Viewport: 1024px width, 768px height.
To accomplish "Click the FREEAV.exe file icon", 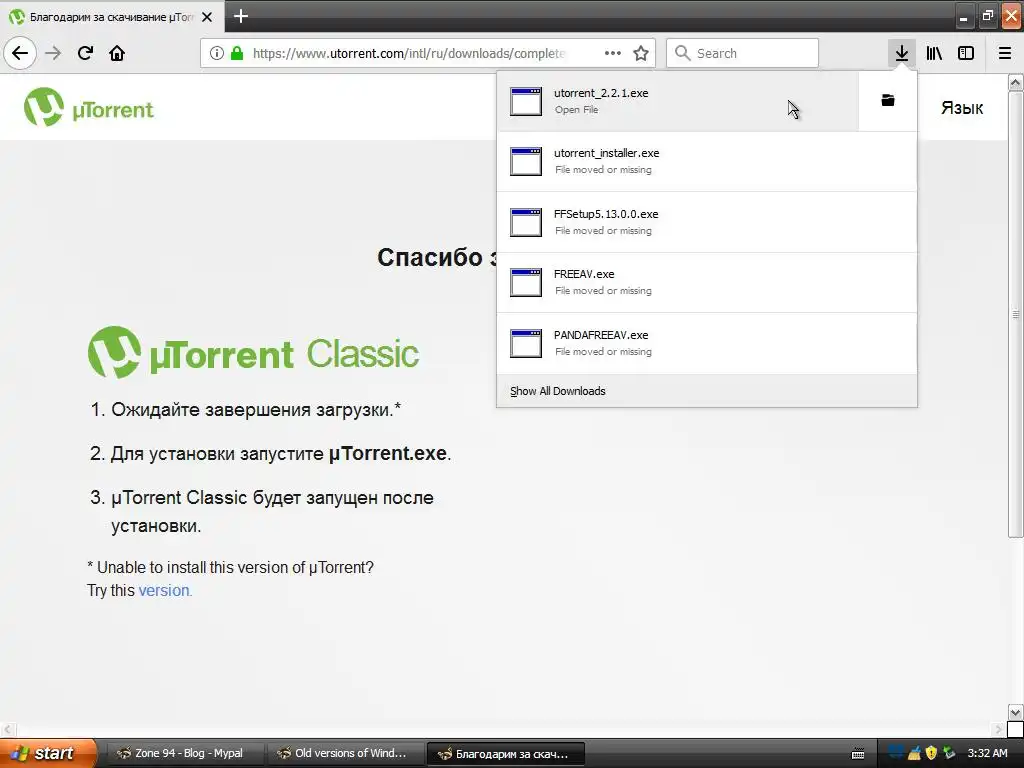I will click(526, 282).
